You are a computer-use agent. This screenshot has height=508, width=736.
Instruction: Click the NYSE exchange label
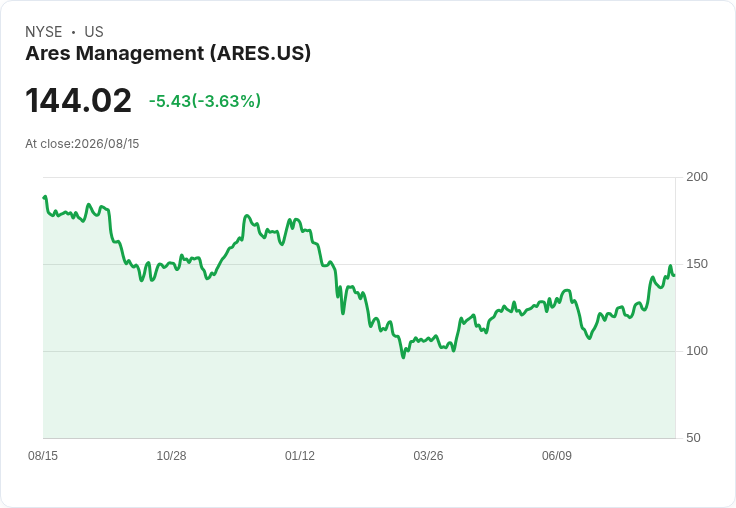[x=44, y=32]
